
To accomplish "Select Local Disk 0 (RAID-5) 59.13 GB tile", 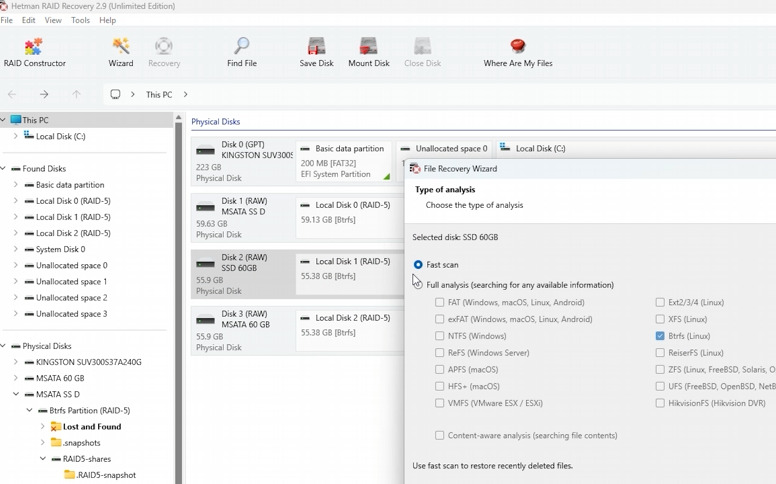I will click(349, 217).
